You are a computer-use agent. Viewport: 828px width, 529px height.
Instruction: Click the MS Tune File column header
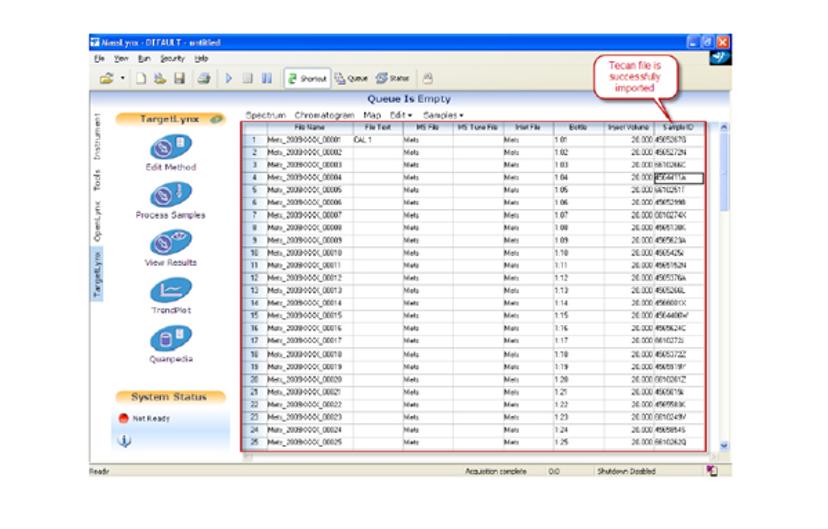[478, 127]
